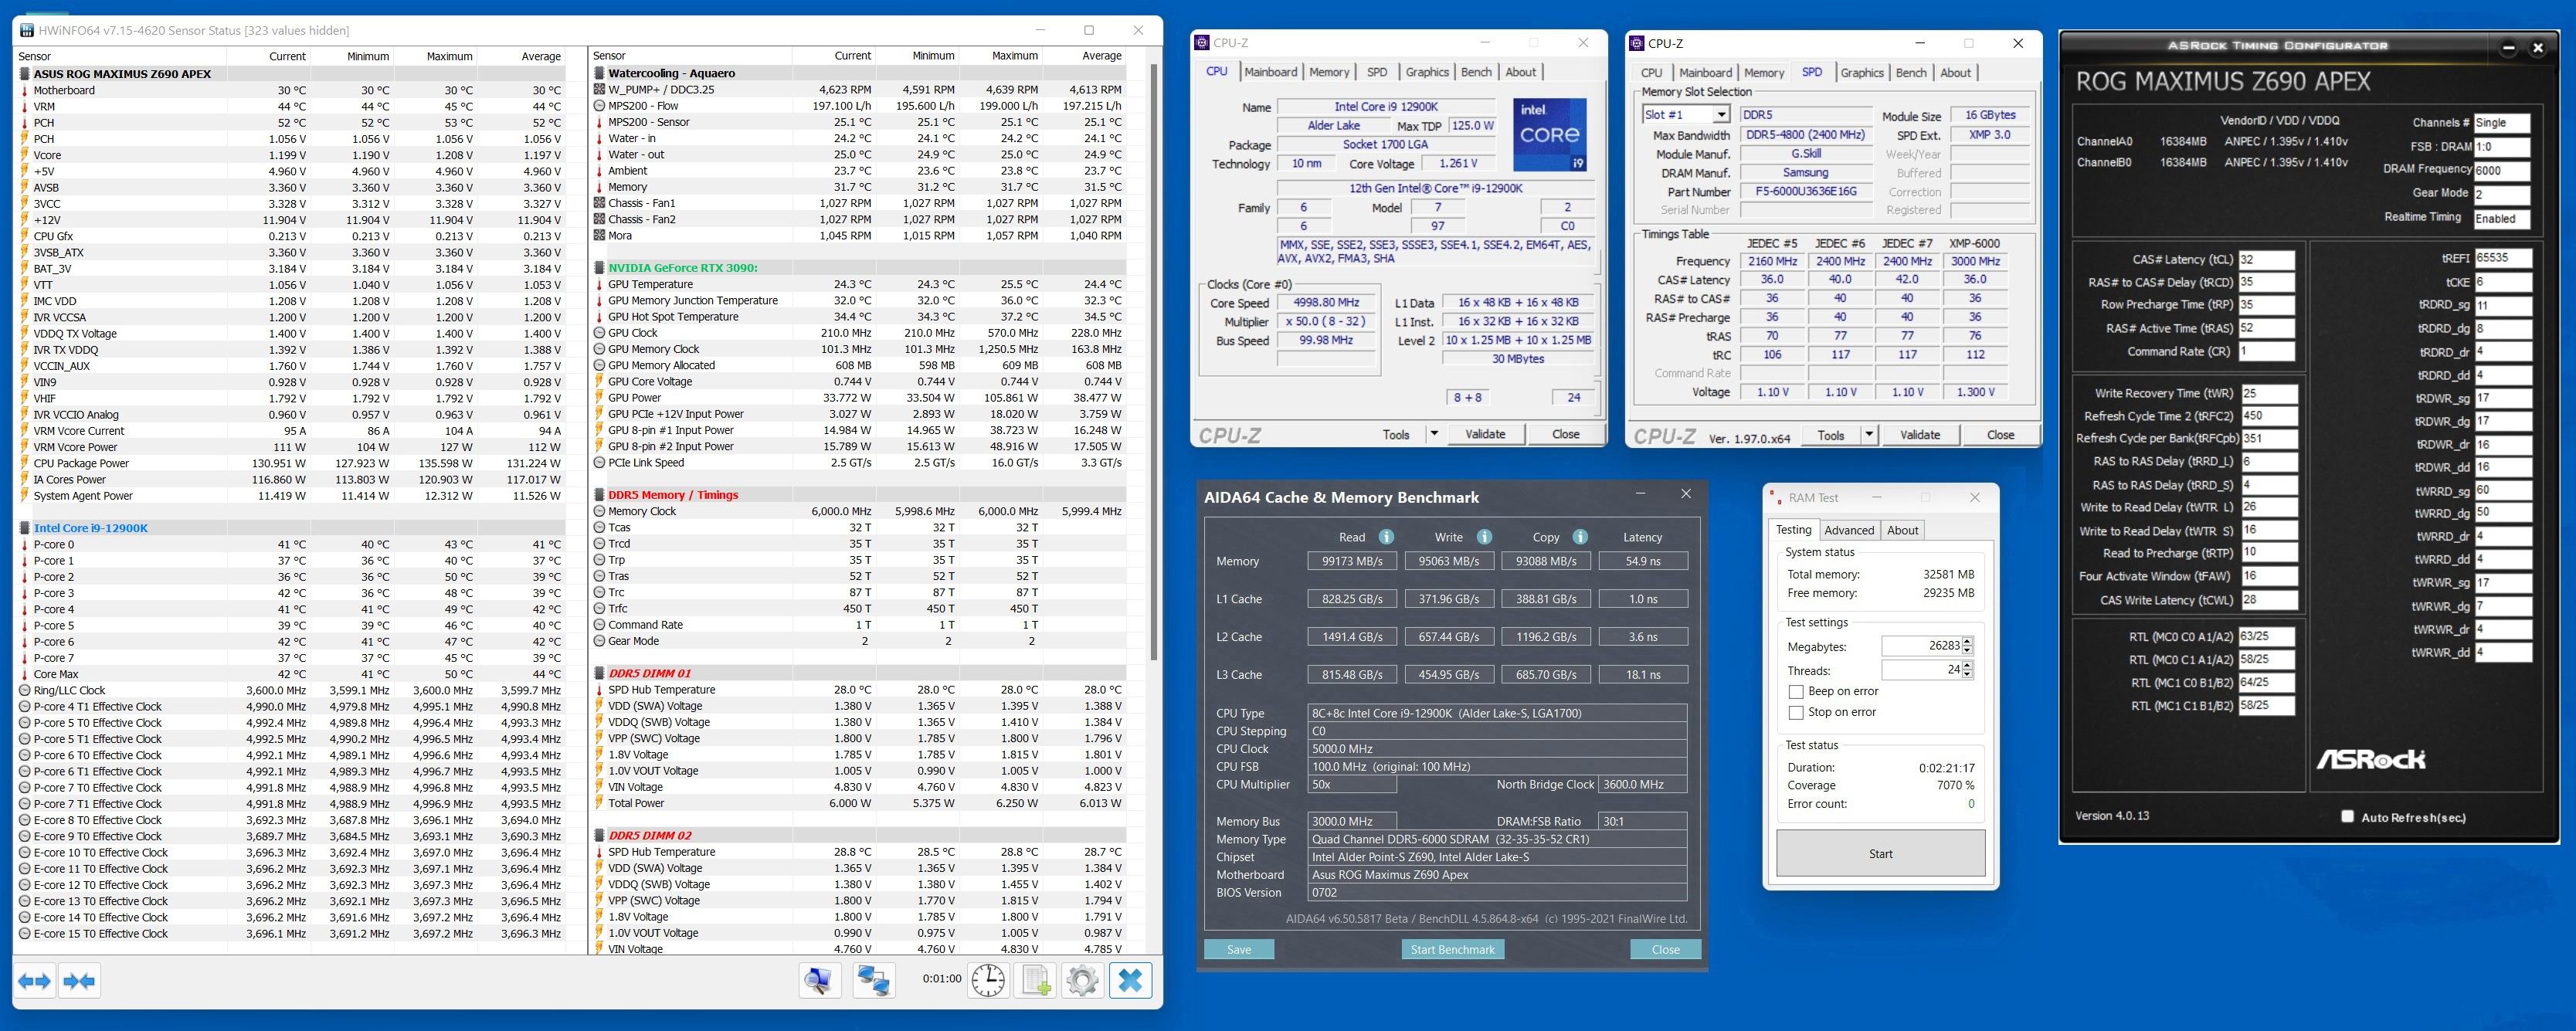Open the About tab in RAM Test

click(1902, 530)
